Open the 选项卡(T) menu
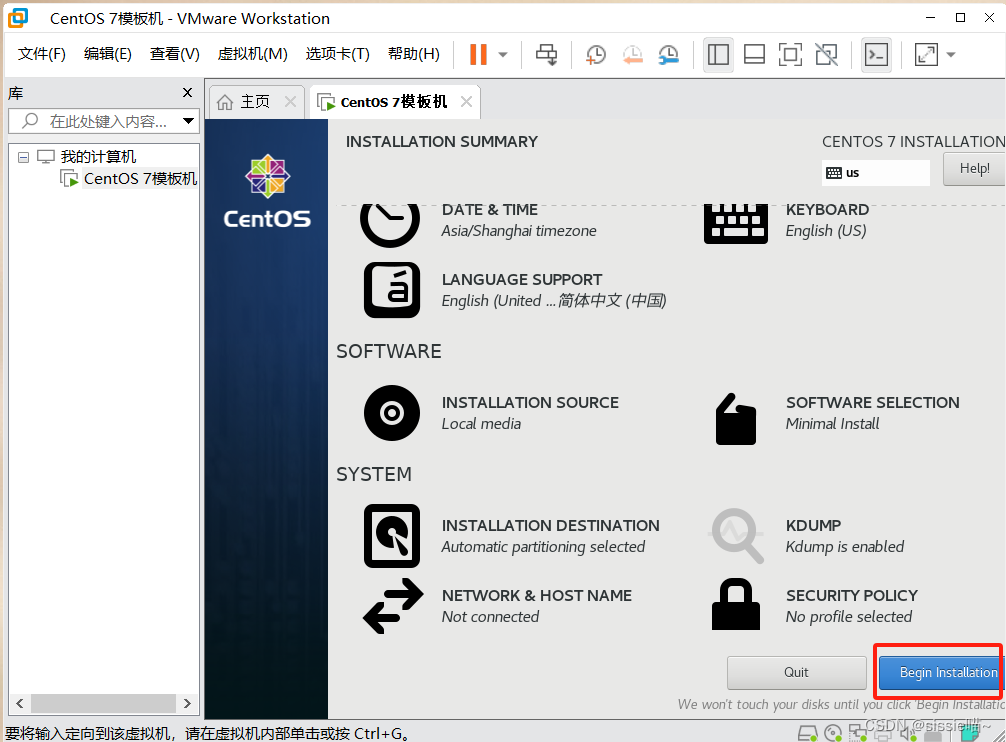The image size is (1006, 742). 337,54
